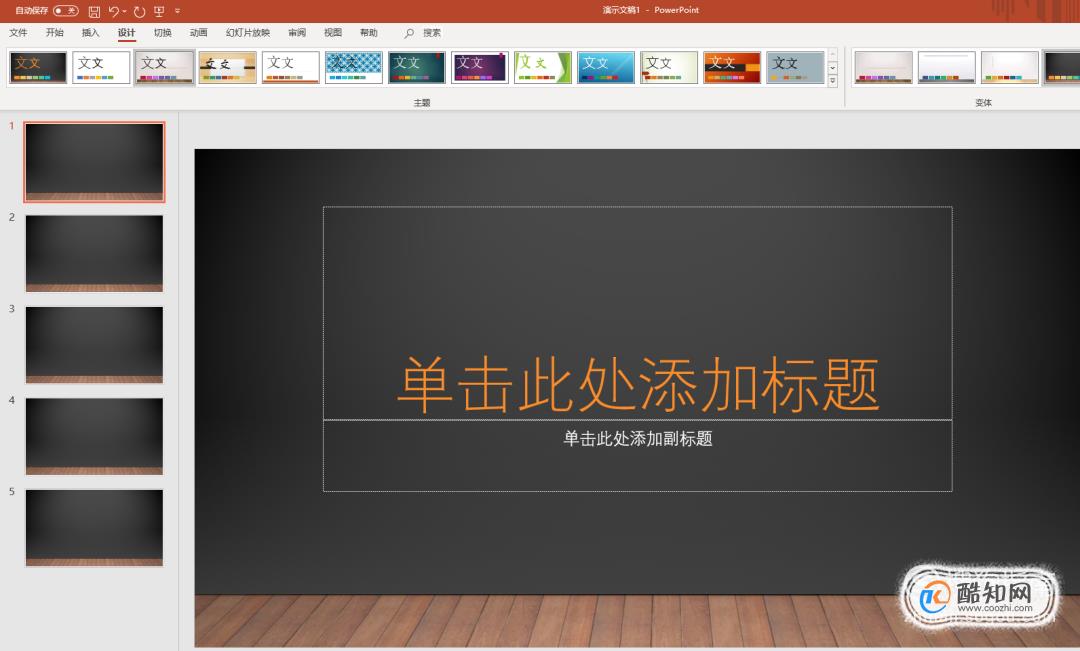The image size is (1080, 651).
Task: Apply the white theme with orange underline
Action: [291, 68]
